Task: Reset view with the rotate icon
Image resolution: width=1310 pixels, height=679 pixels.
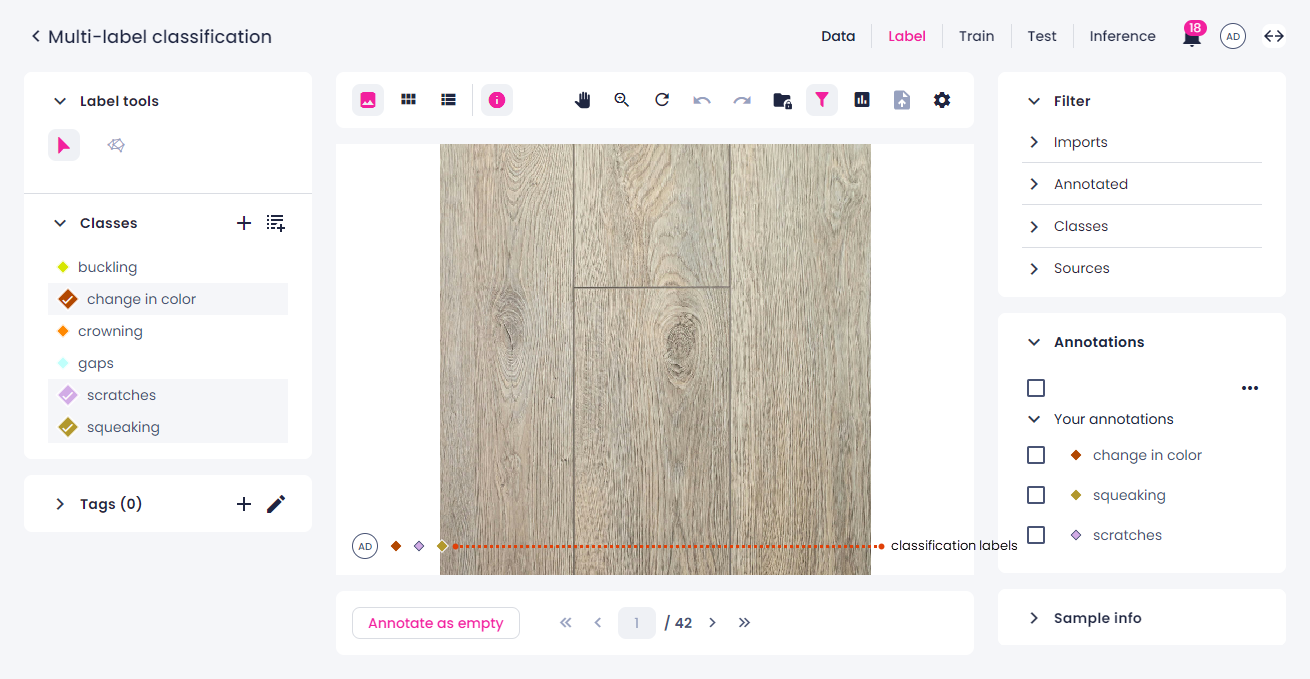Action: pyautogui.click(x=662, y=100)
